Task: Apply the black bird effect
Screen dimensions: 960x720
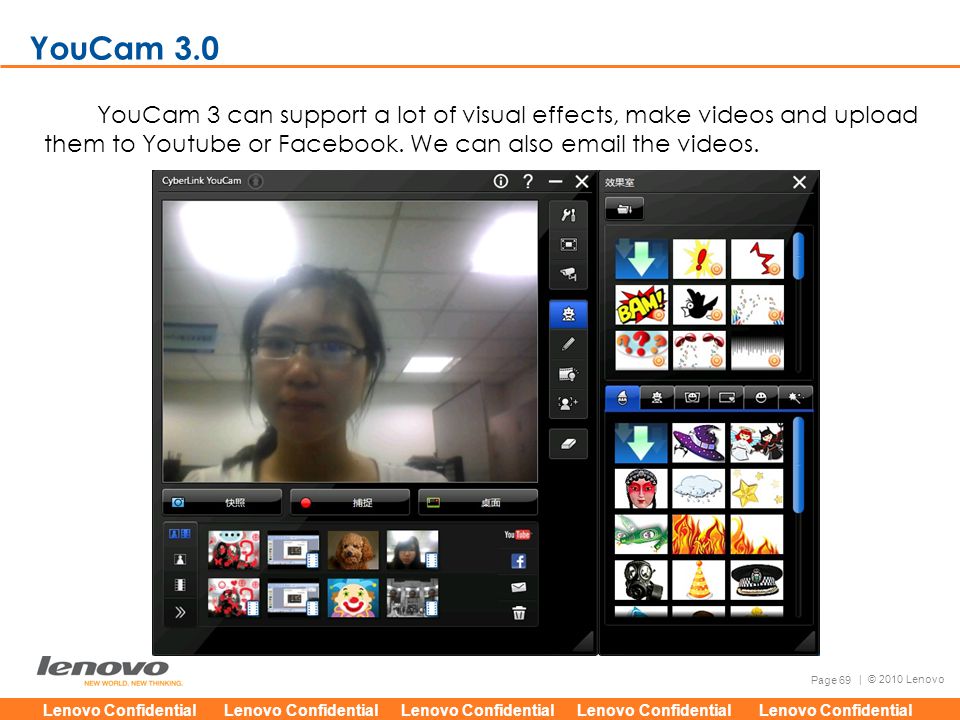Action: pos(699,305)
